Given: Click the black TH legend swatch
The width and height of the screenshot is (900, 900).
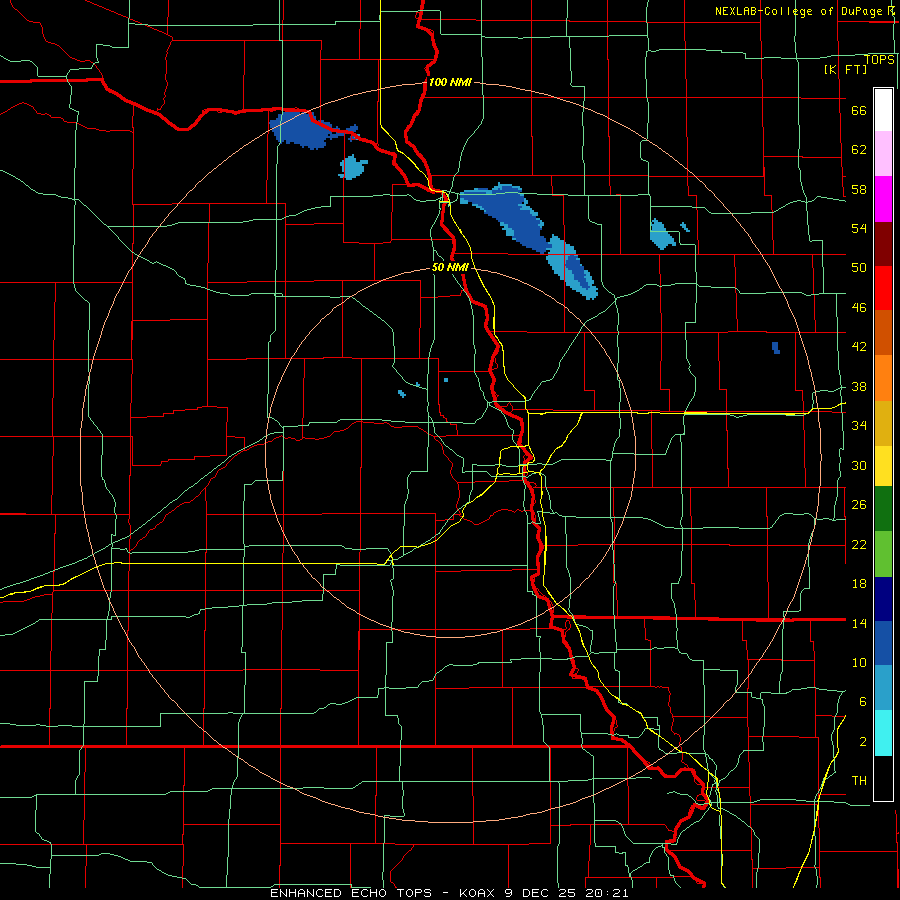Looking at the screenshot, I should point(883,778).
